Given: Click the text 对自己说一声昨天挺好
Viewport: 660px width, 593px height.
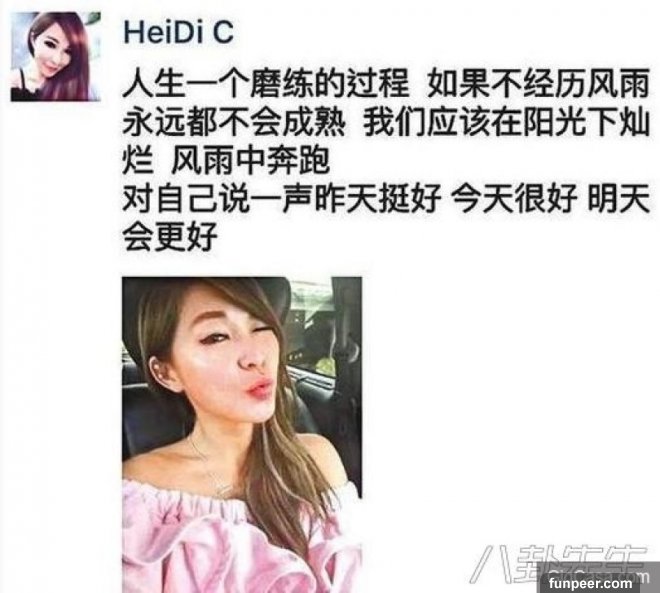Looking at the screenshot, I should tap(282, 198).
